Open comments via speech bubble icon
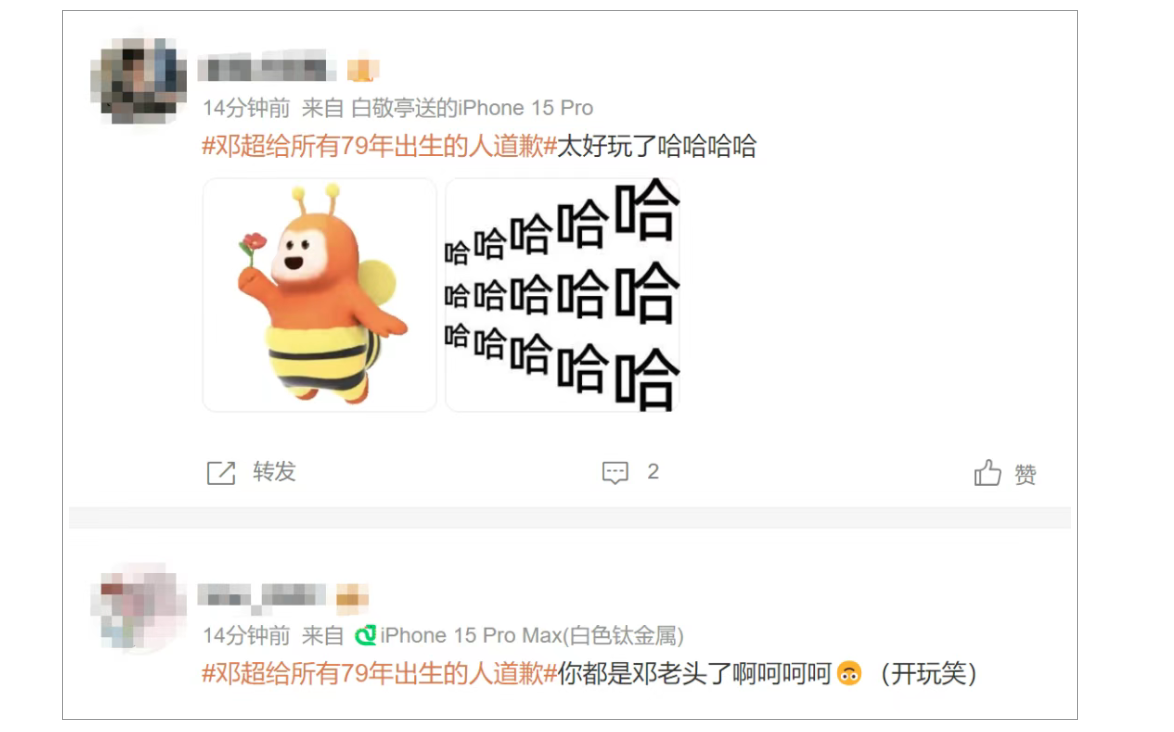The height and width of the screenshot is (732, 1174). click(x=615, y=473)
